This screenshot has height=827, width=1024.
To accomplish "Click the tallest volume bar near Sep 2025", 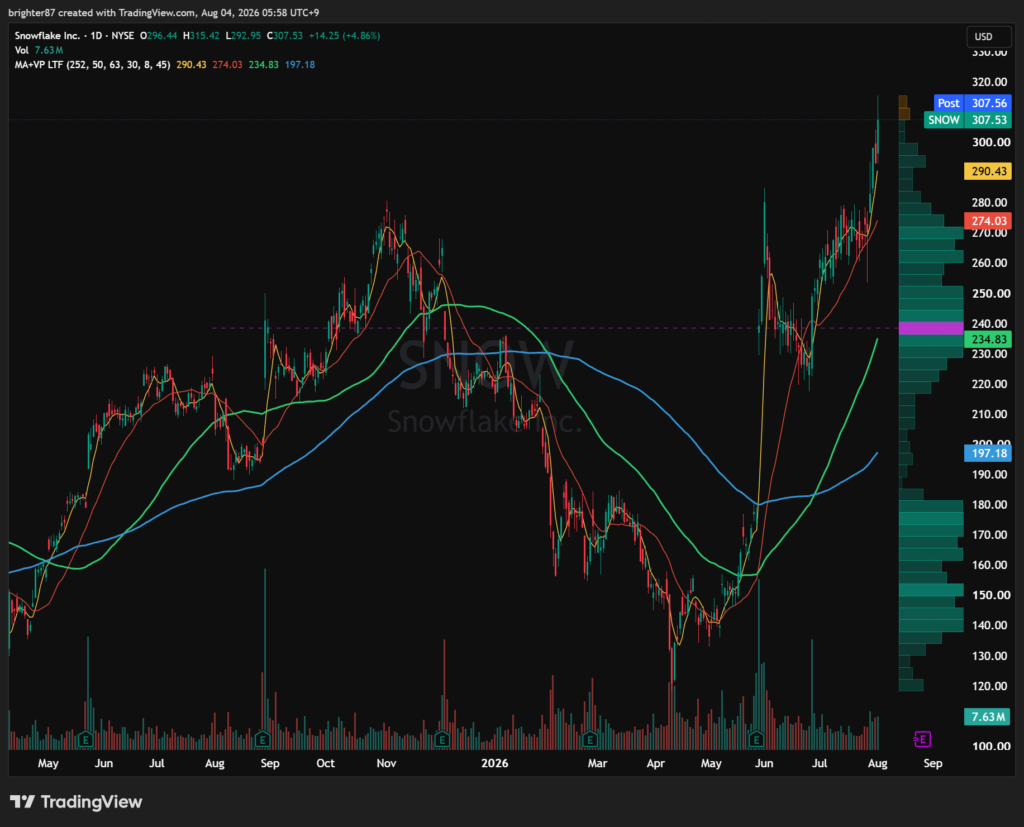I will click(x=264, y=658).
